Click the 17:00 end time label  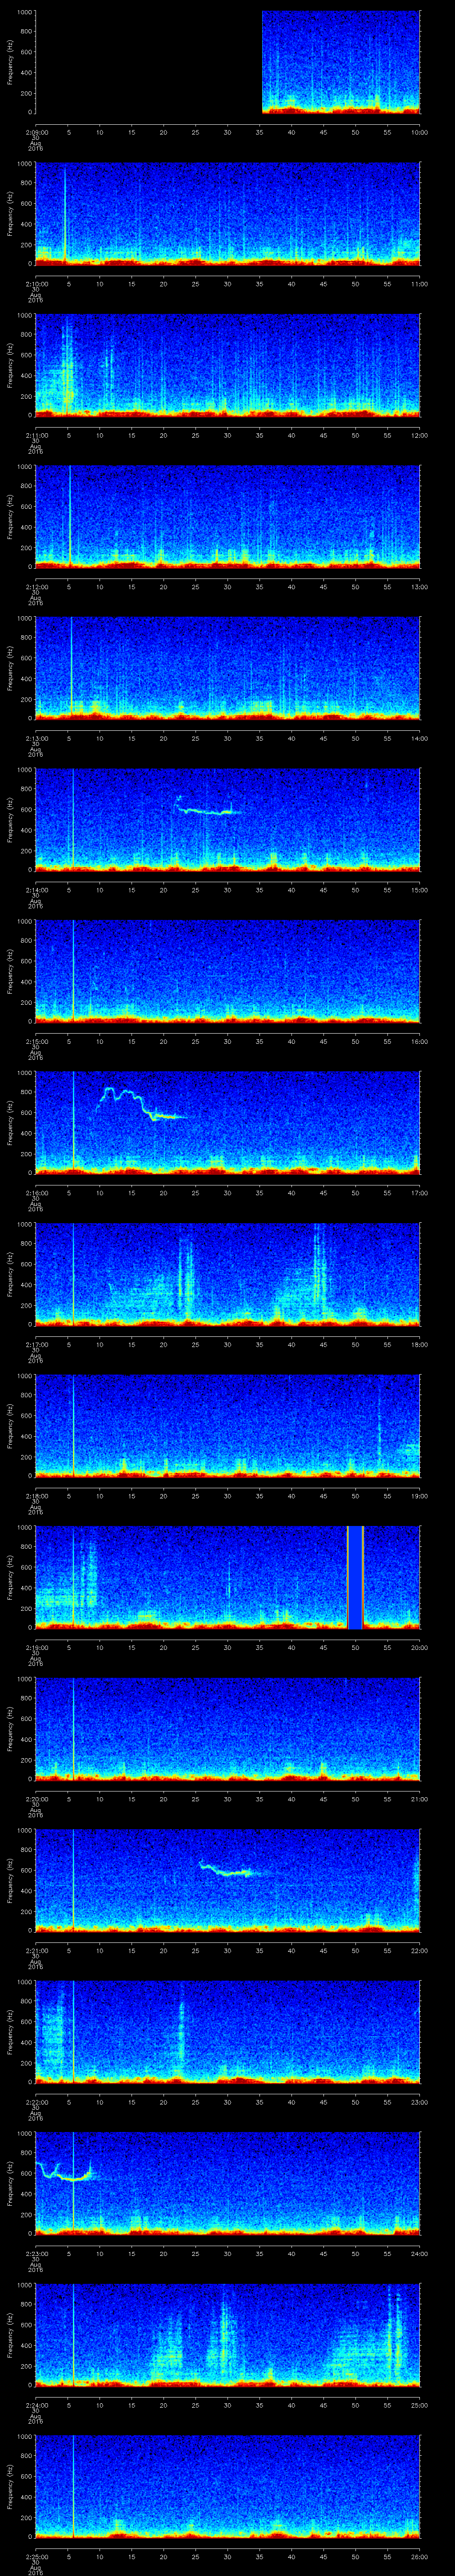[419, 1193]
